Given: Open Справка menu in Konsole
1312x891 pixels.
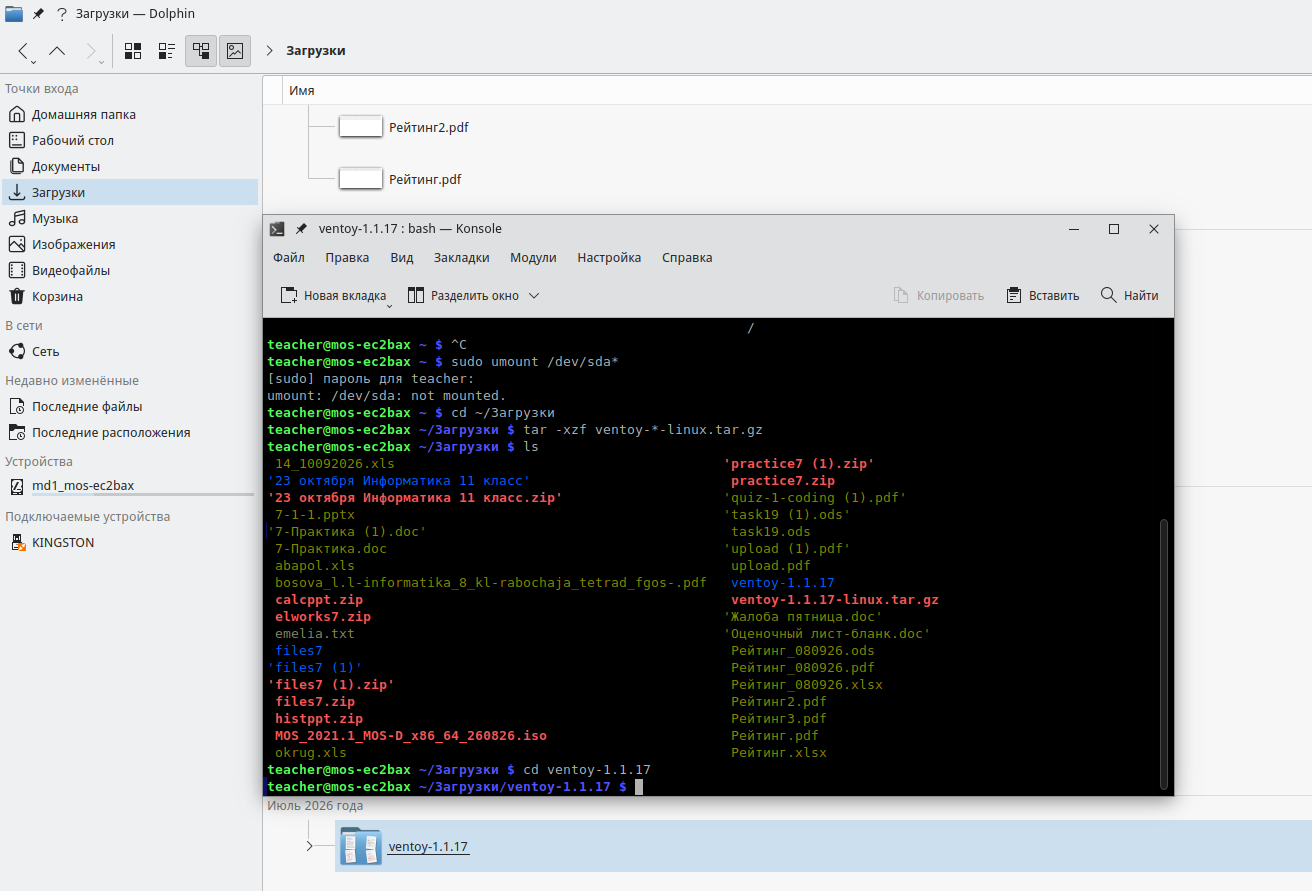Looking at the screenshot, I should [x=687, y=257].
